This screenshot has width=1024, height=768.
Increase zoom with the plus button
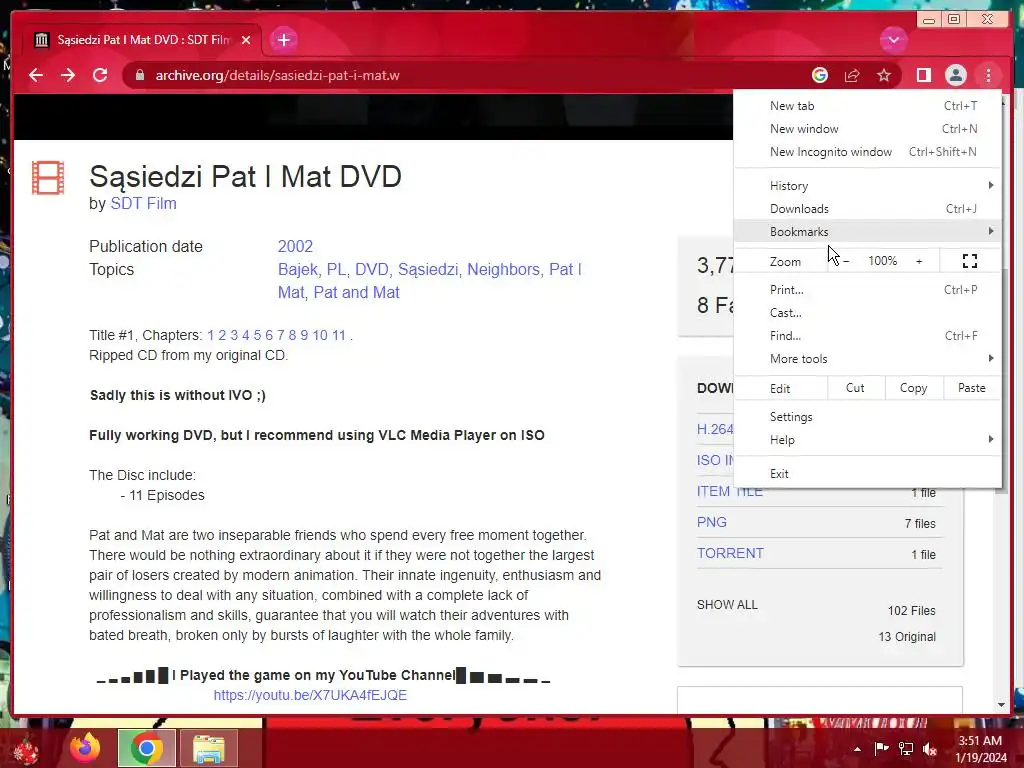[x=919, y=261]
